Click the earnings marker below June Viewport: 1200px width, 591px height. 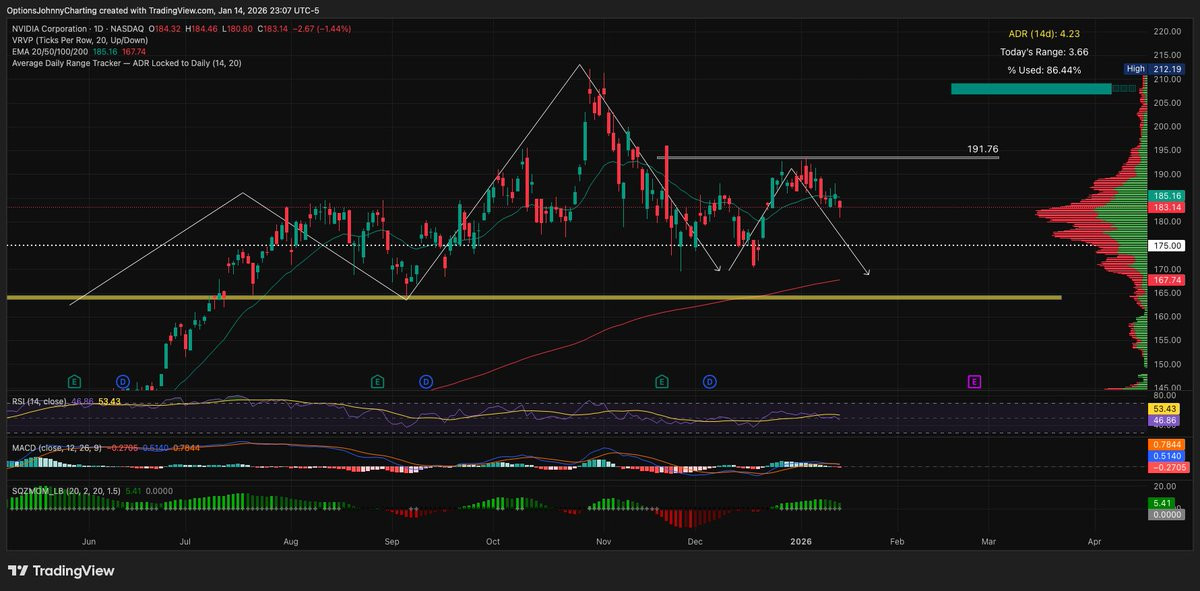[x=74, y=381]
